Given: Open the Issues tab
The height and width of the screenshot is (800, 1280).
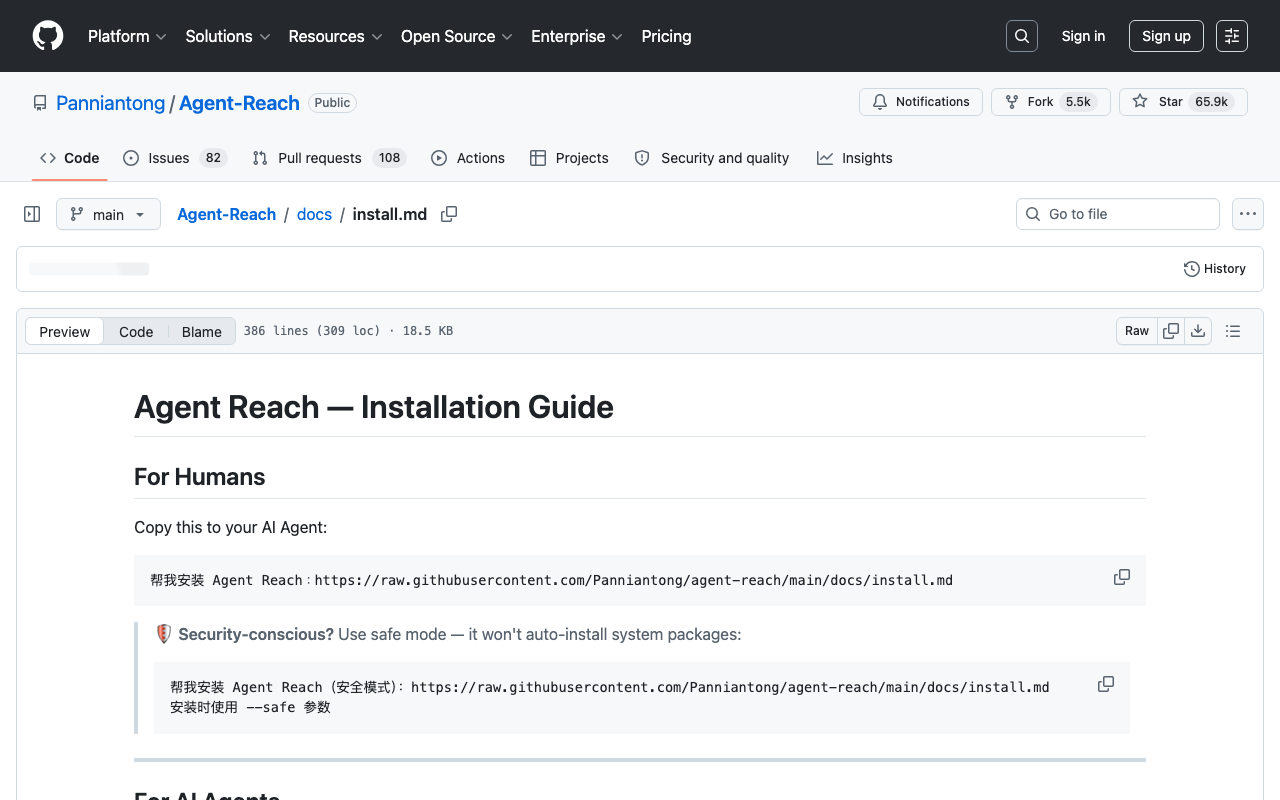Looking at the screenshot, I should pos(175,158).
